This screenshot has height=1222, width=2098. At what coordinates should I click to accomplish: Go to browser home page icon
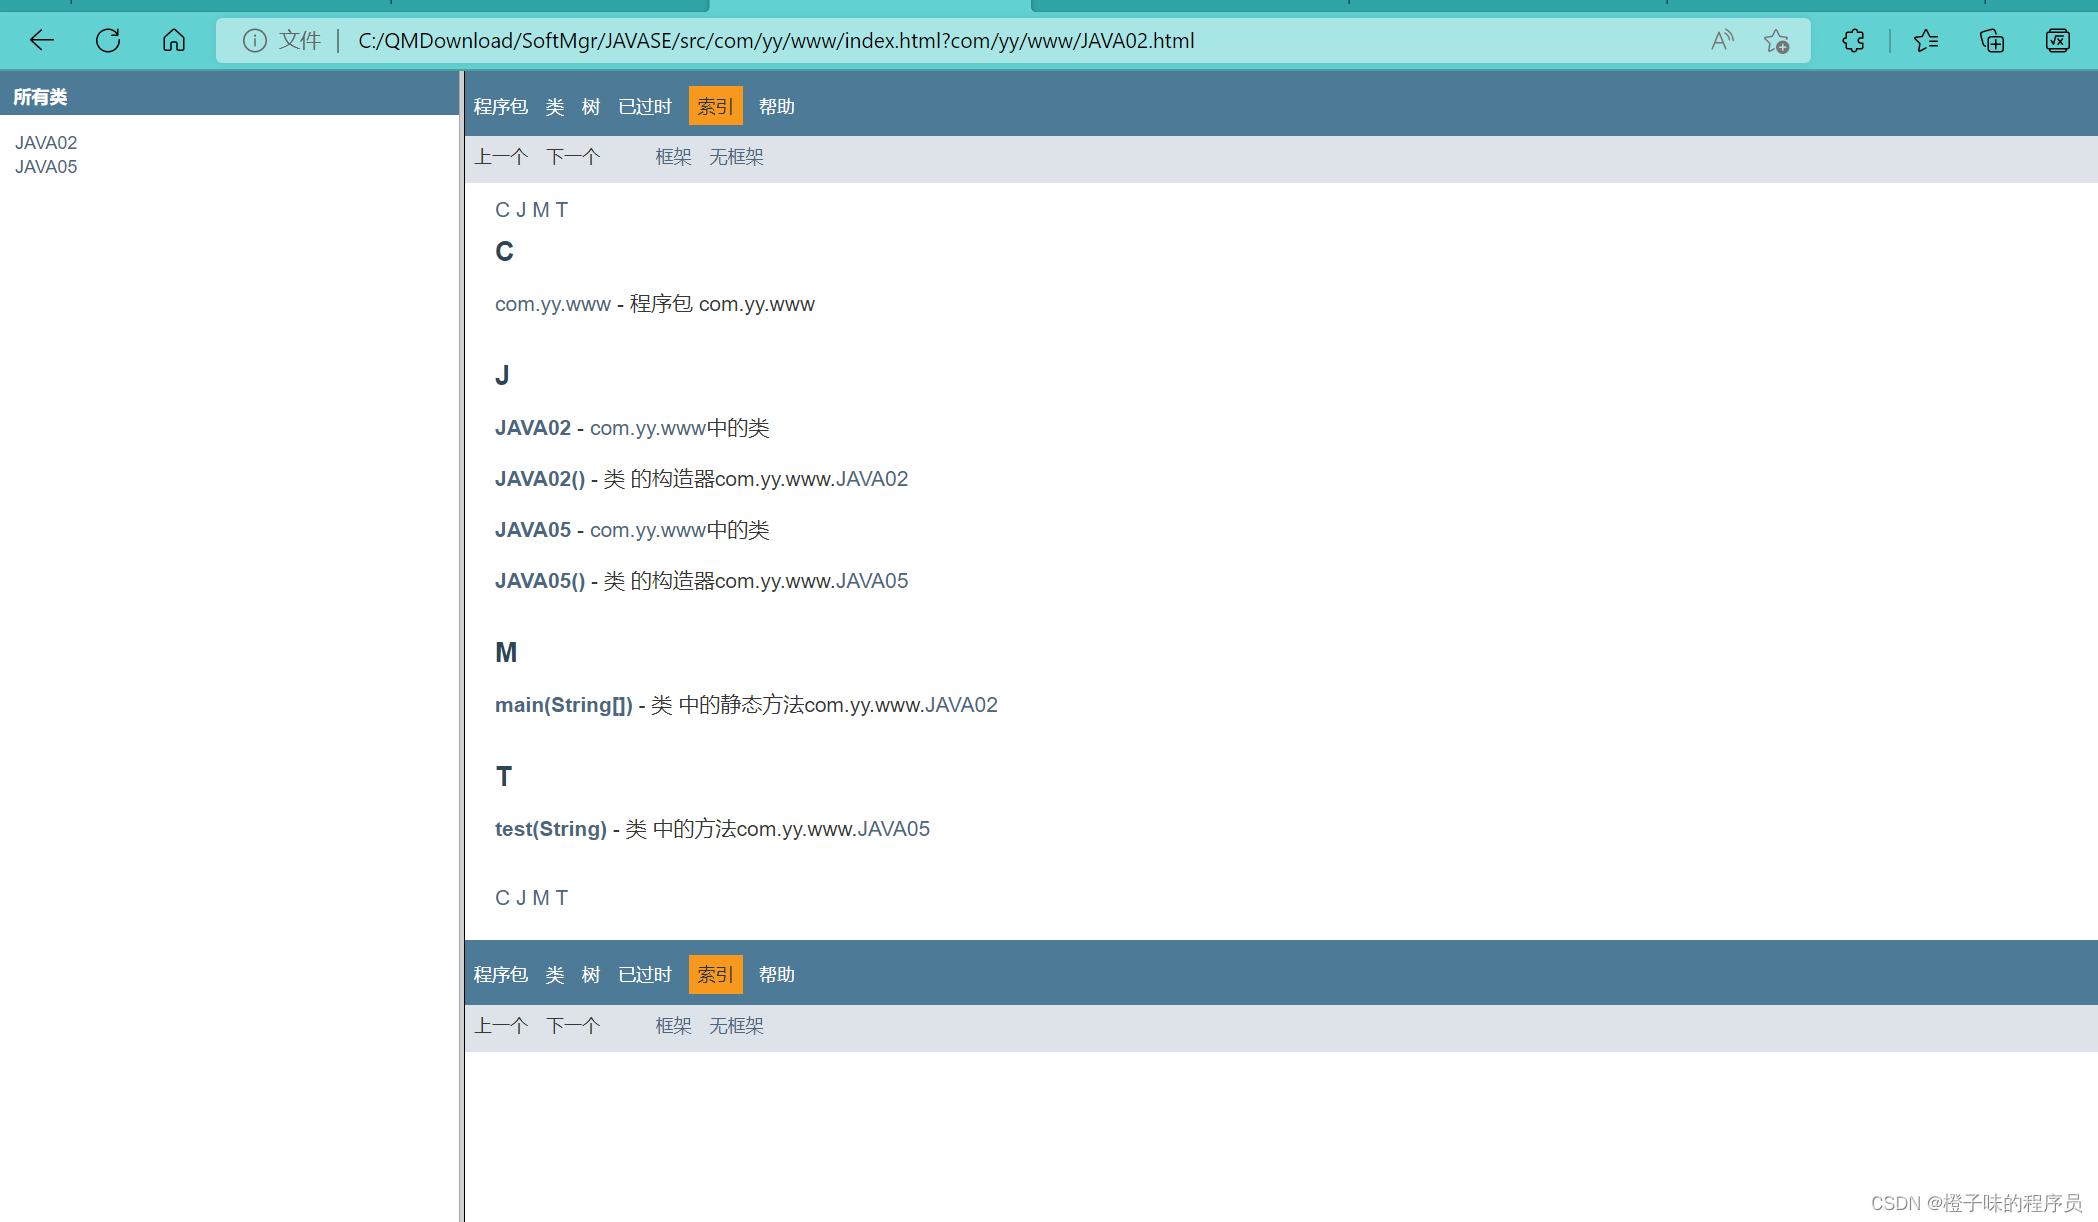click(x=174, y=41)
